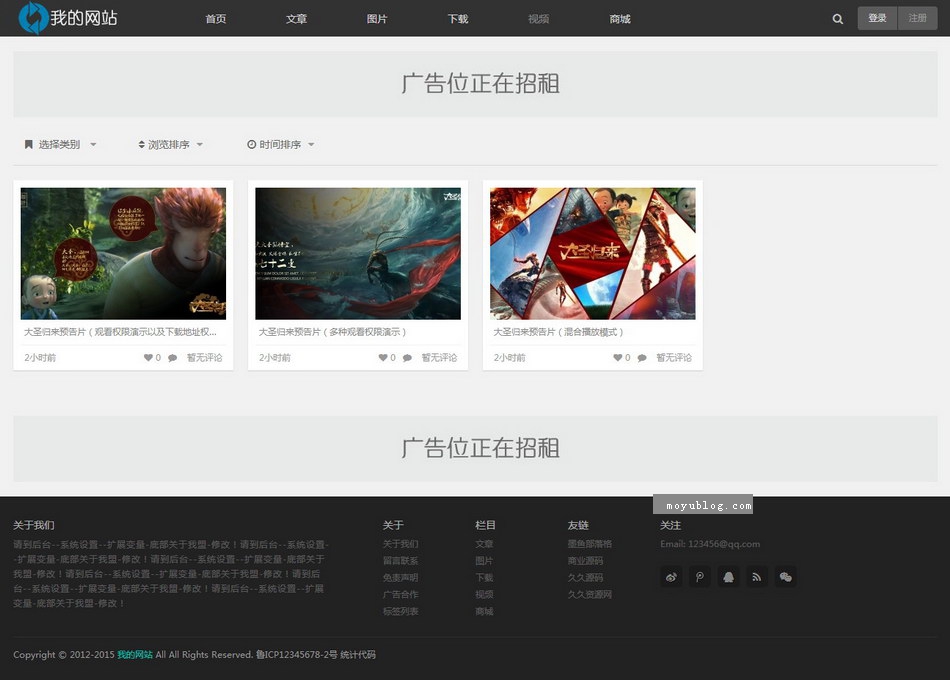Open the Tencent Weibo icon in footer
The height and width of the screenshot is (680, 950).
[700, 577]
